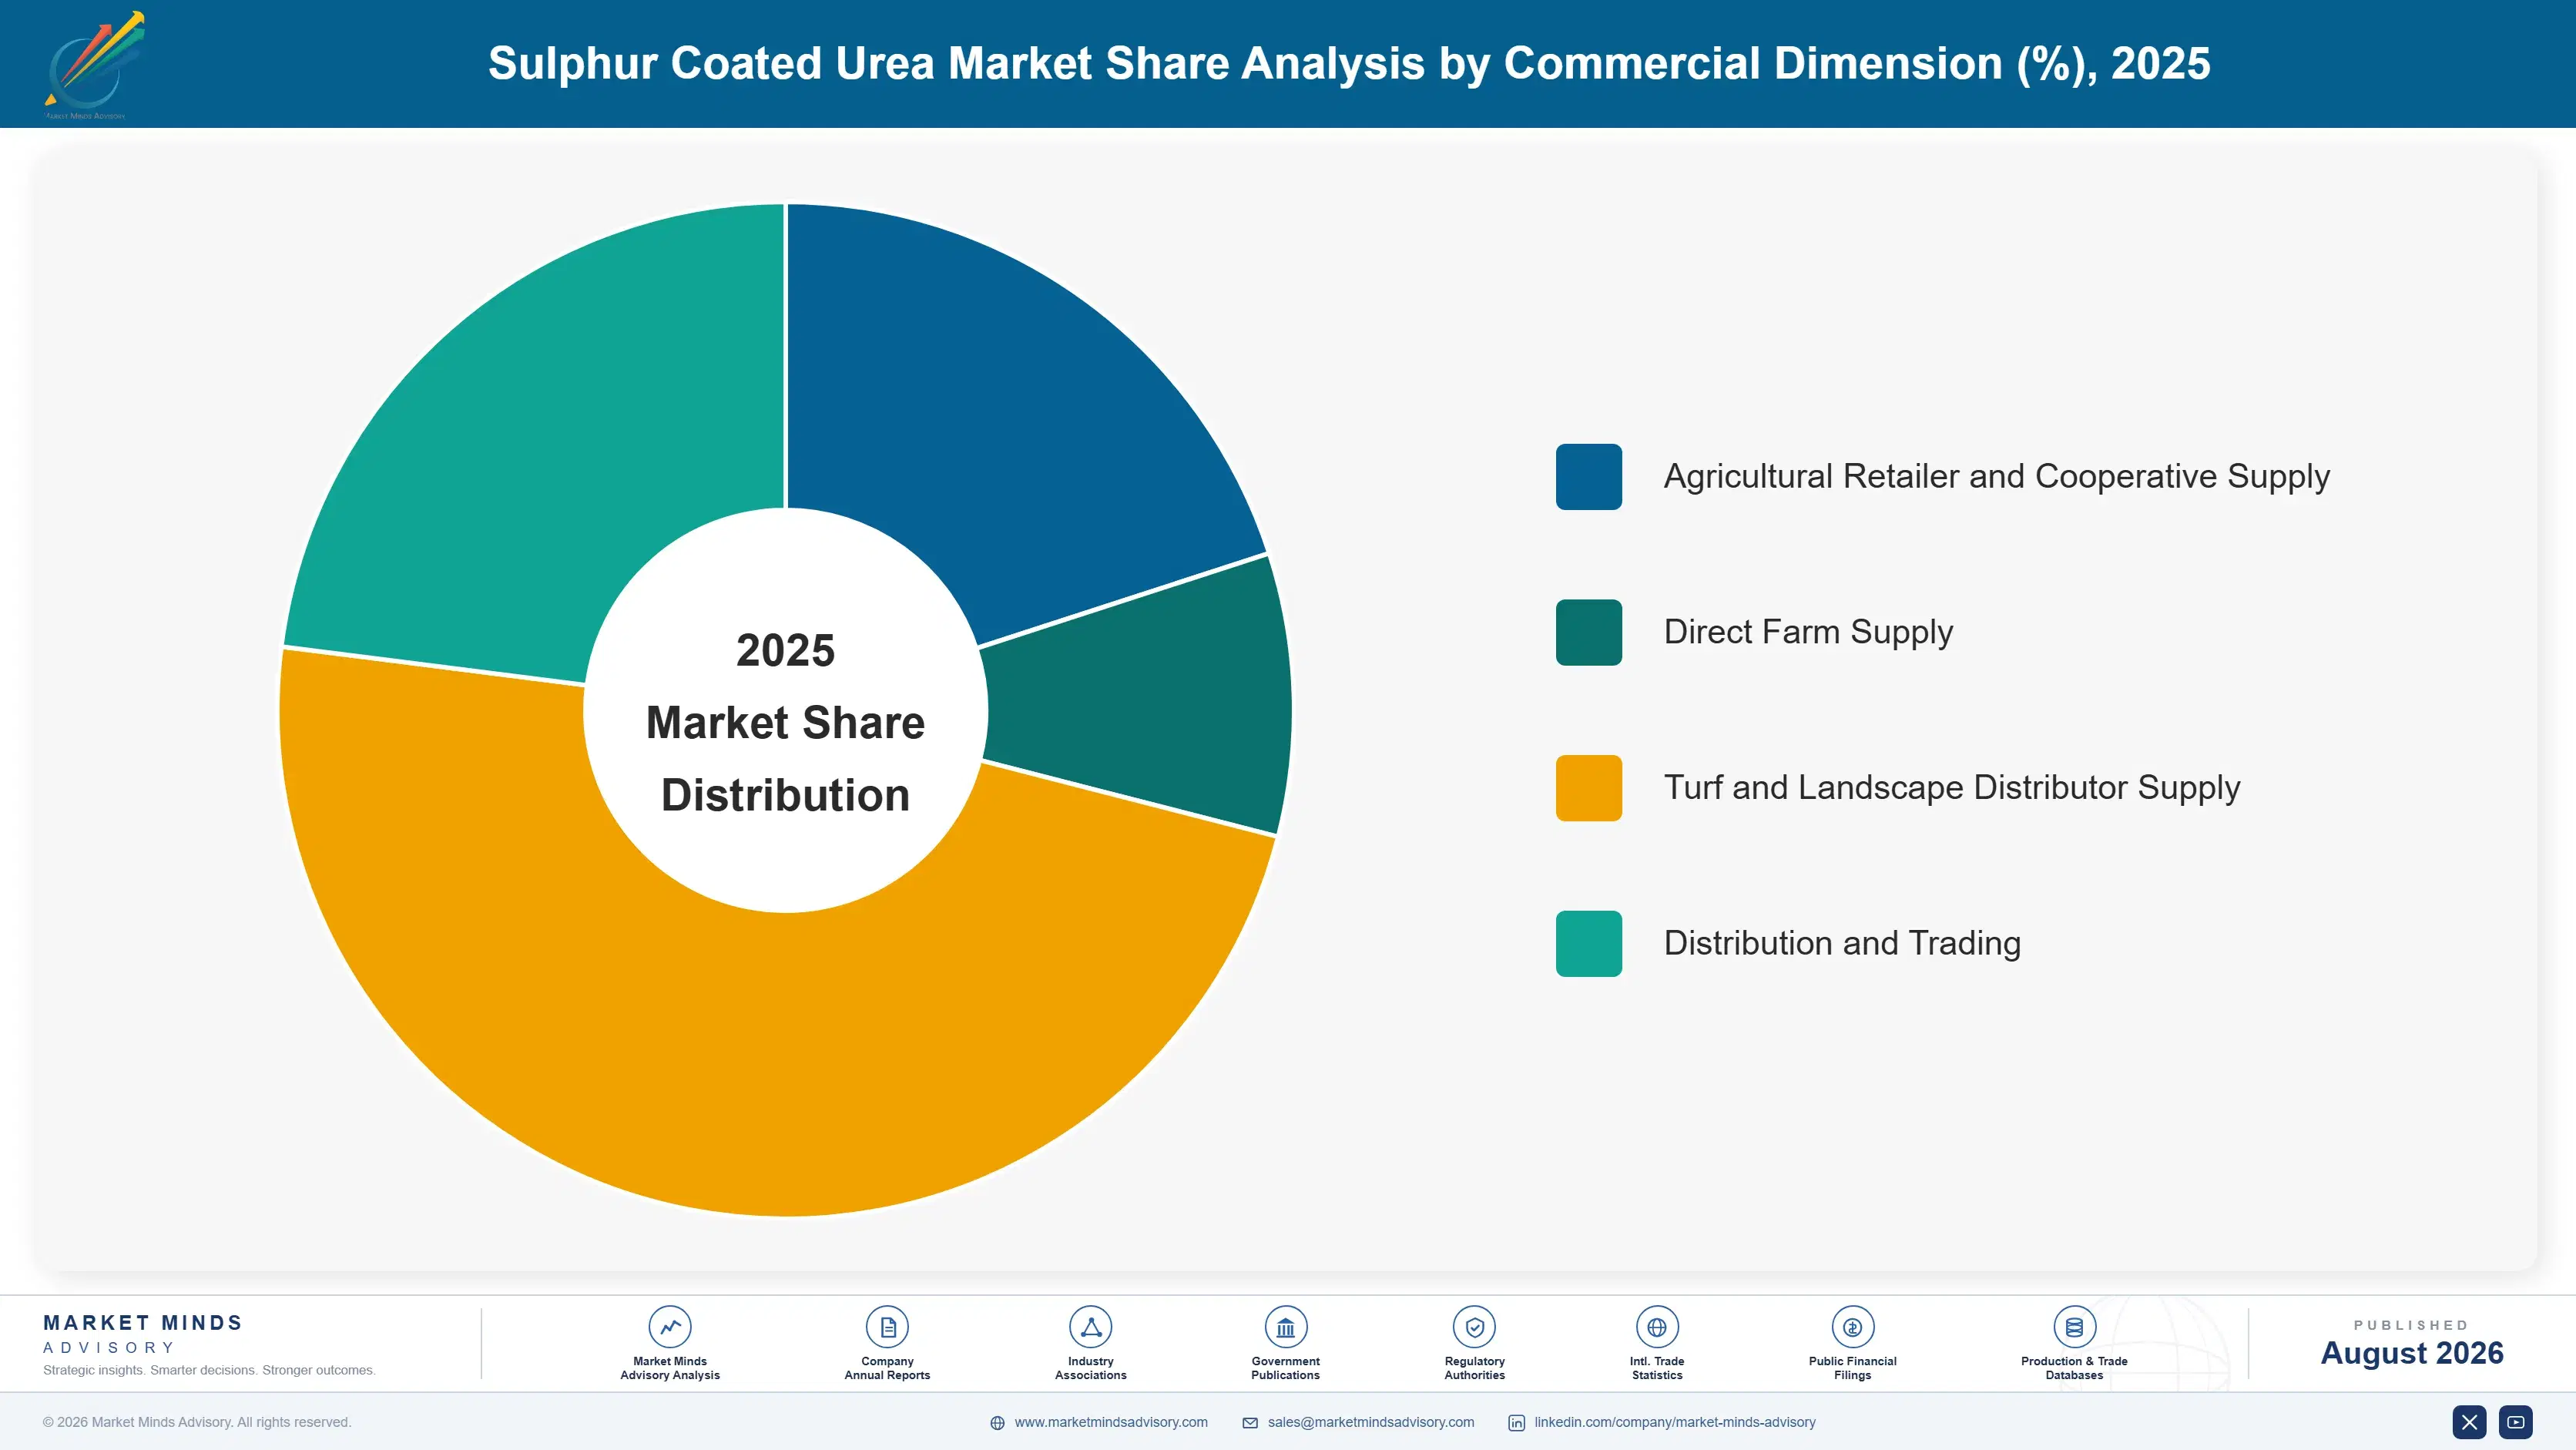
Task: Click the teal Distribution and Trading legend swatch
Action: [x=1589, y=943]
